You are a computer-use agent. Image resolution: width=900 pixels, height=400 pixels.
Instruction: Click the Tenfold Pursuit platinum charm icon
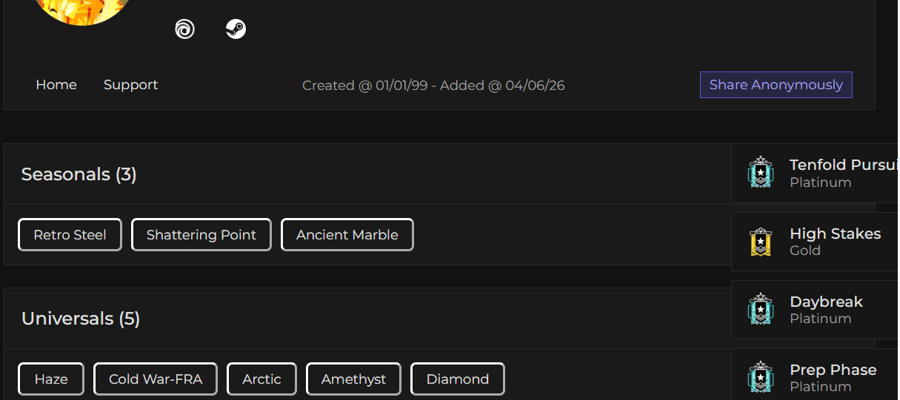(761, 172)
